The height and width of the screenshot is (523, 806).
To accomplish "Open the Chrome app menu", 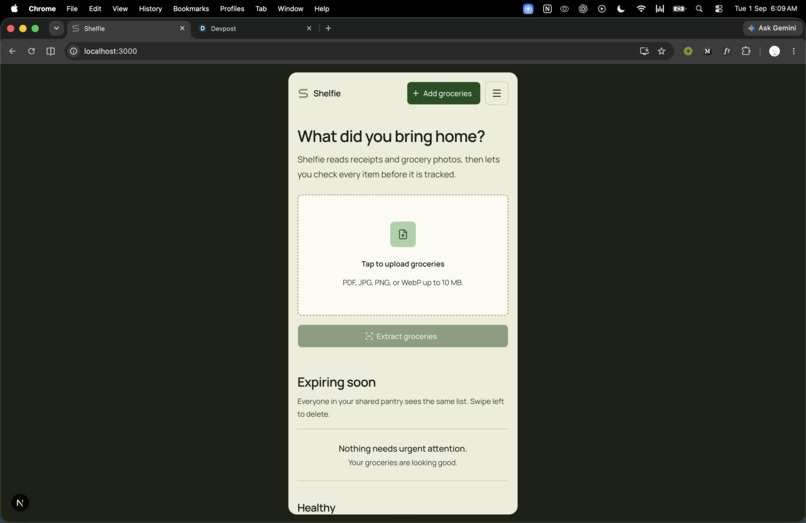I will click(42, 8).
